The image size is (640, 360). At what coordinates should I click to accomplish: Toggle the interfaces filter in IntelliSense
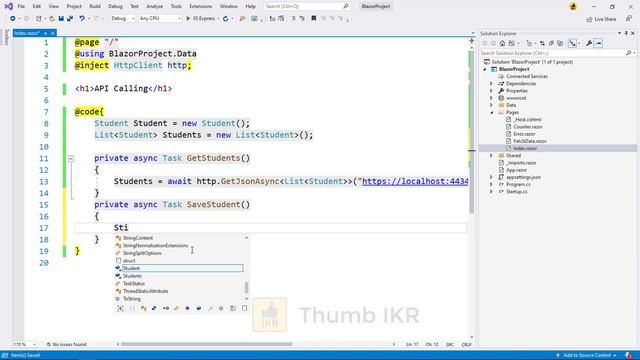(x=166, y=308)
